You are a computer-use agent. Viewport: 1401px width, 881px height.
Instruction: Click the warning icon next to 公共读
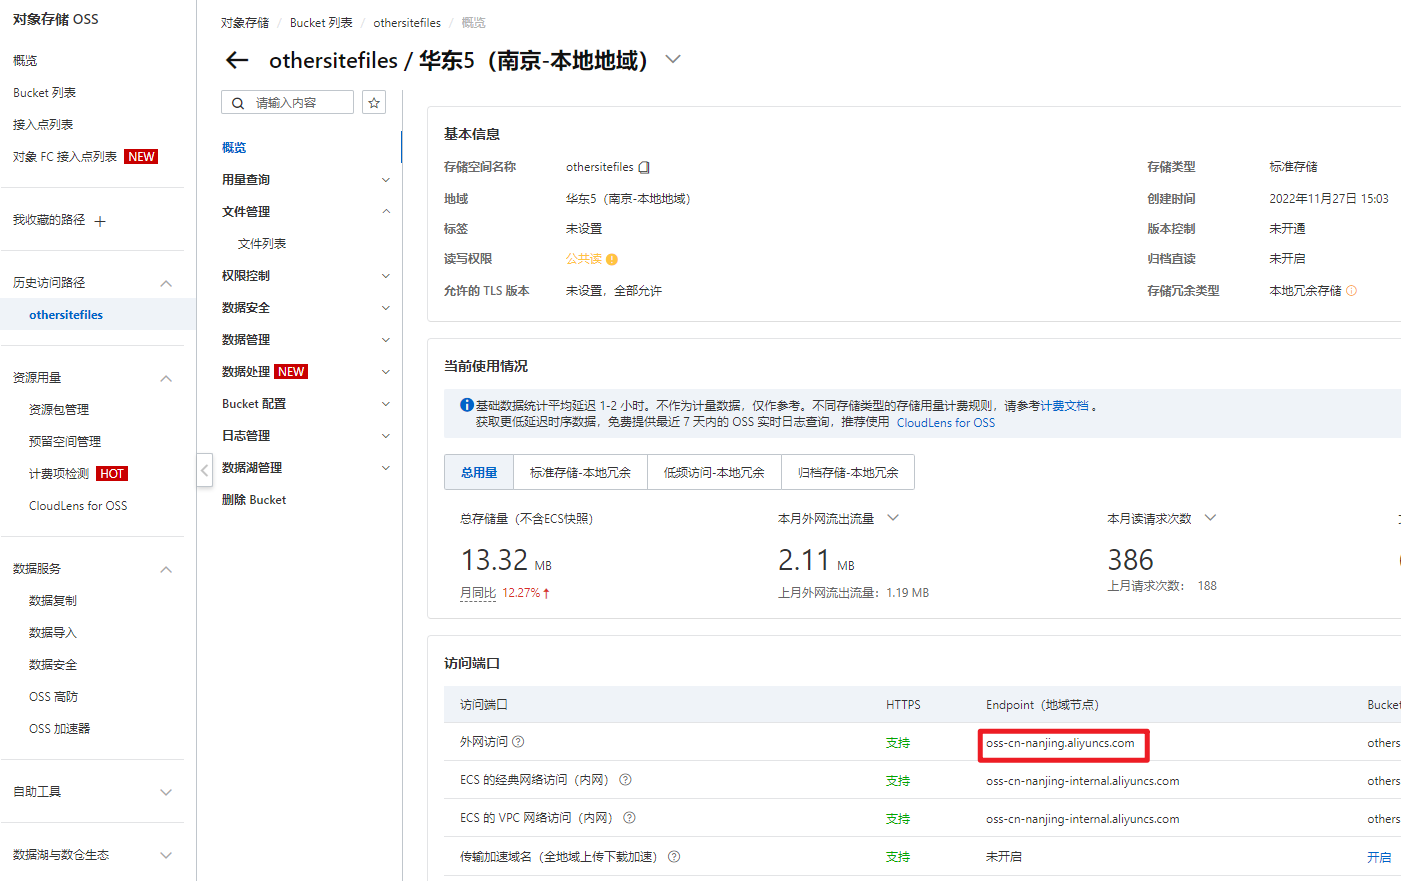(612, 259)
